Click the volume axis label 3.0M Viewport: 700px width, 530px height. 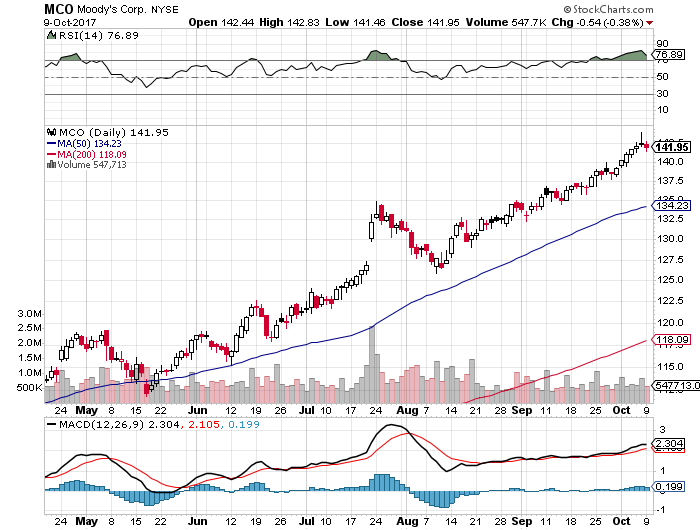[x=30, y=313]
